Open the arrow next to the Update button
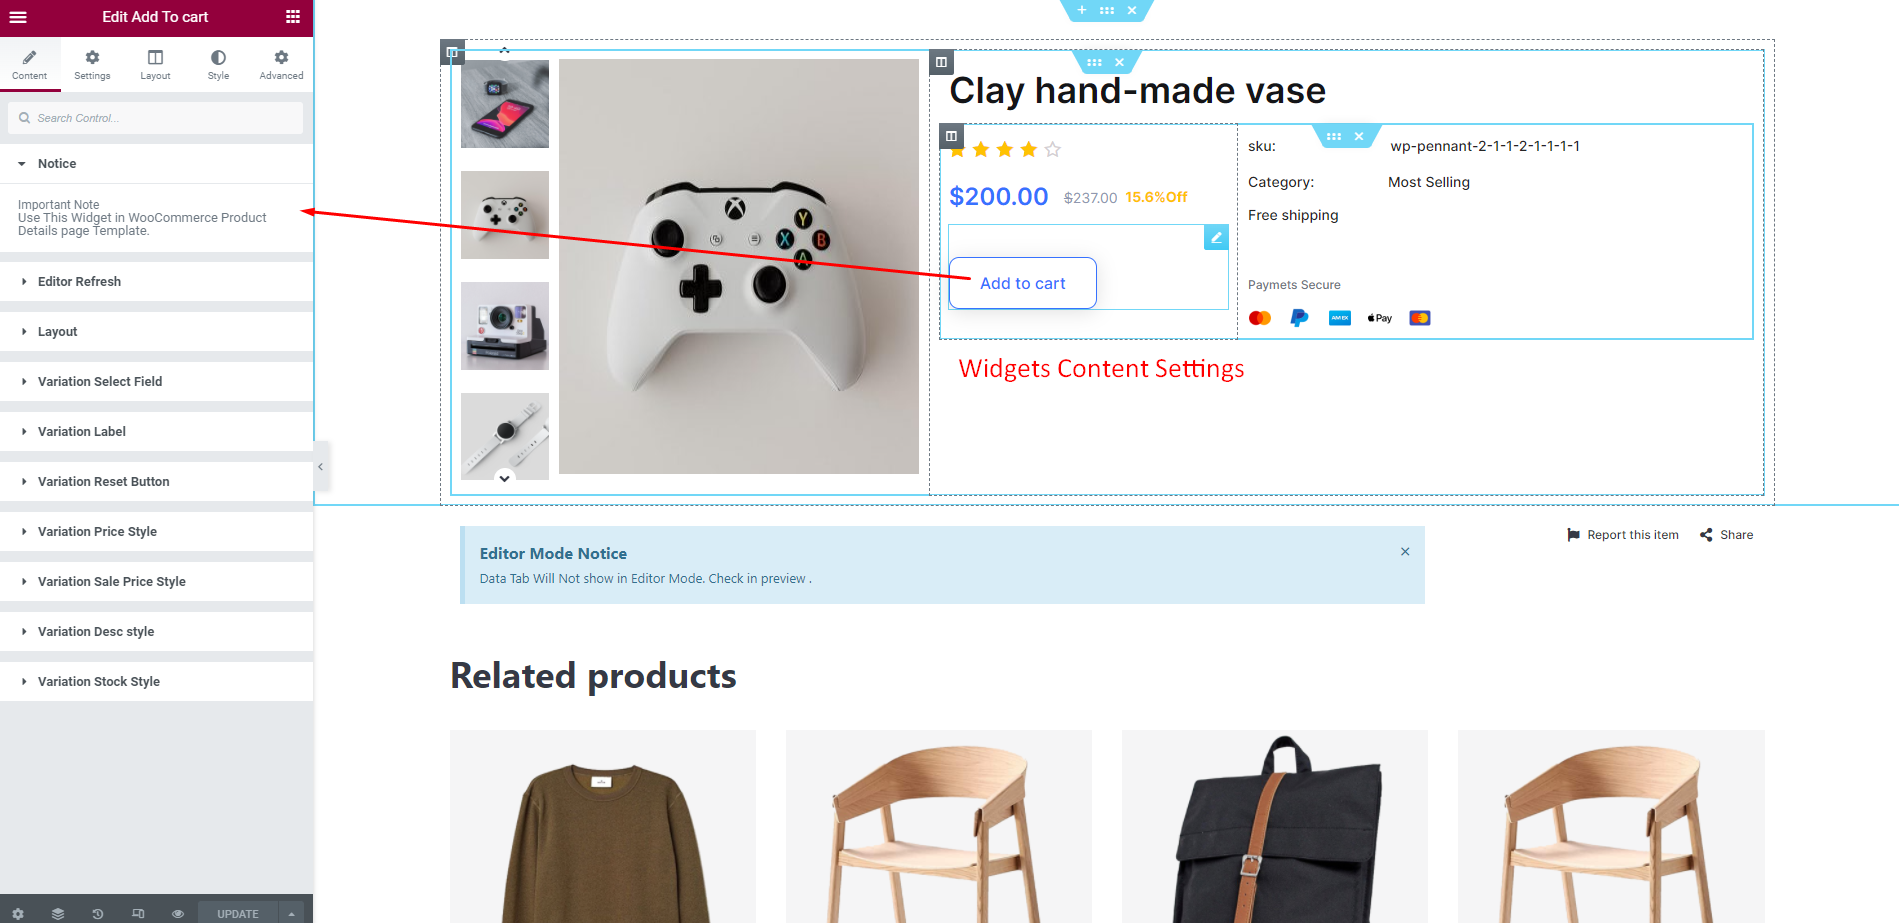The height and width of the screenshot is (923, 1899). pyautogui.click(x=291, y=914)
